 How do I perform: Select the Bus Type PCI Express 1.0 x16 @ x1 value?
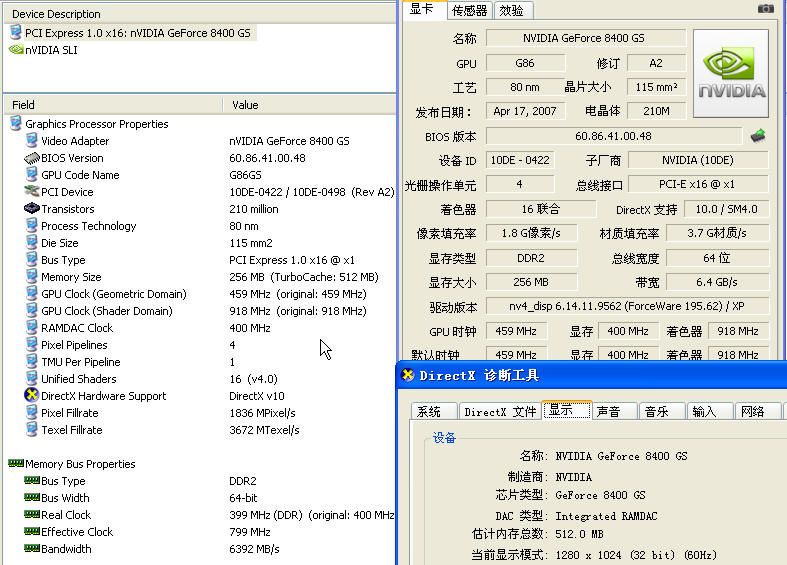(292, 260)
